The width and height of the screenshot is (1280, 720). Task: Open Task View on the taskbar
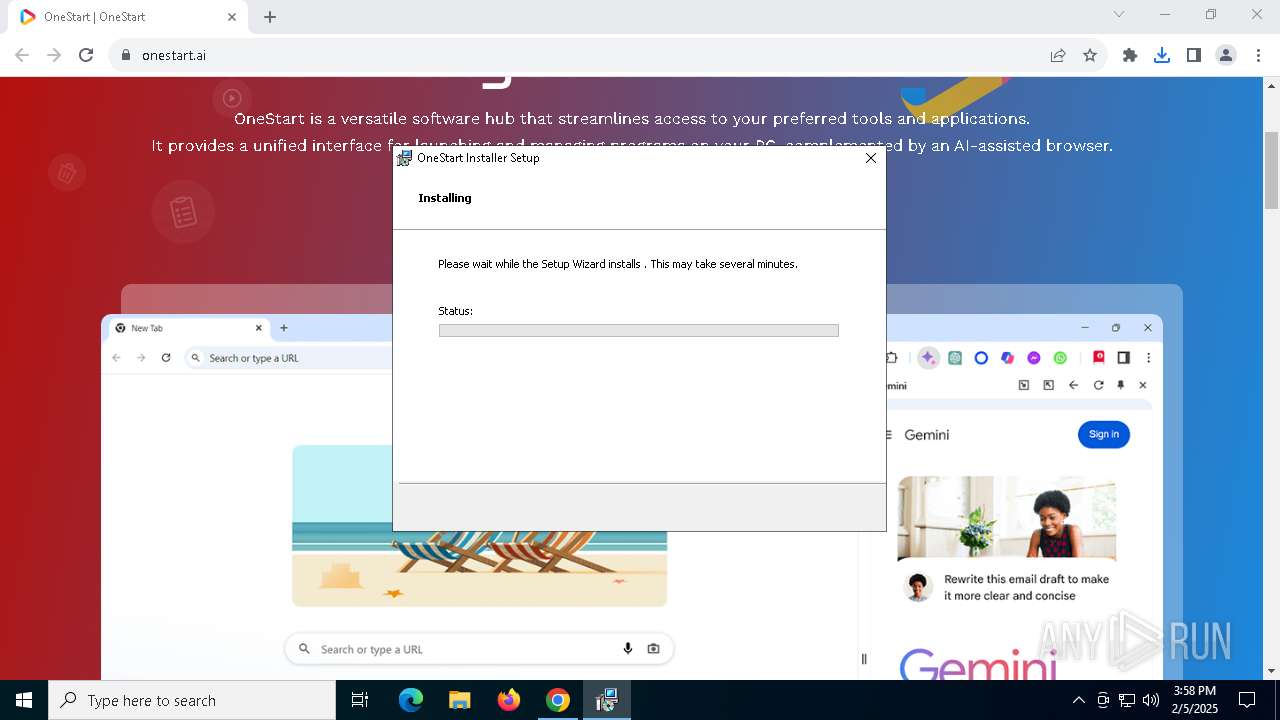point(360,700)
